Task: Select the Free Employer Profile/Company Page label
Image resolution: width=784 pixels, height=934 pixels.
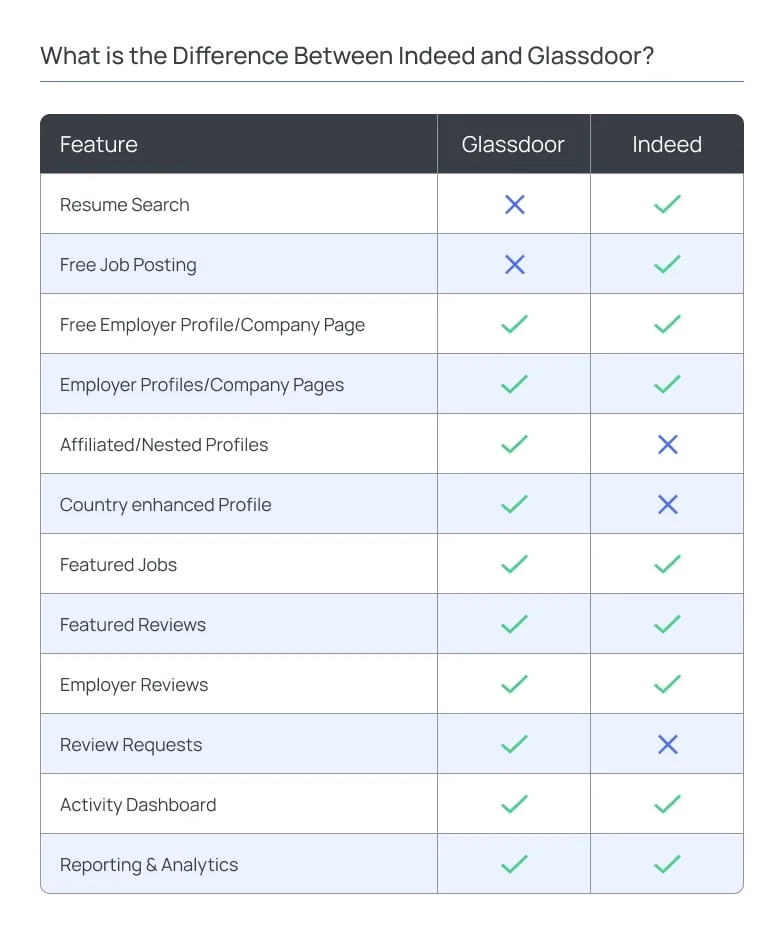Action: point(212,325)
